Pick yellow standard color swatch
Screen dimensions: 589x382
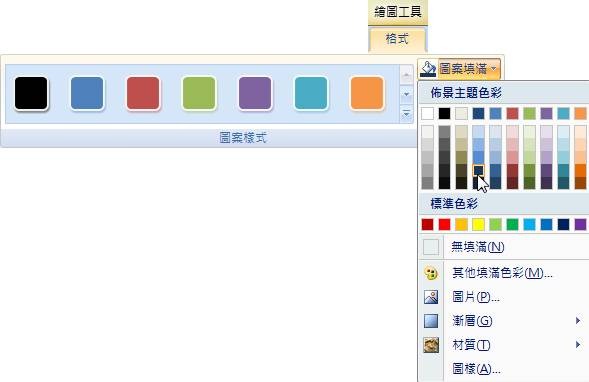(x=478, y=225)
